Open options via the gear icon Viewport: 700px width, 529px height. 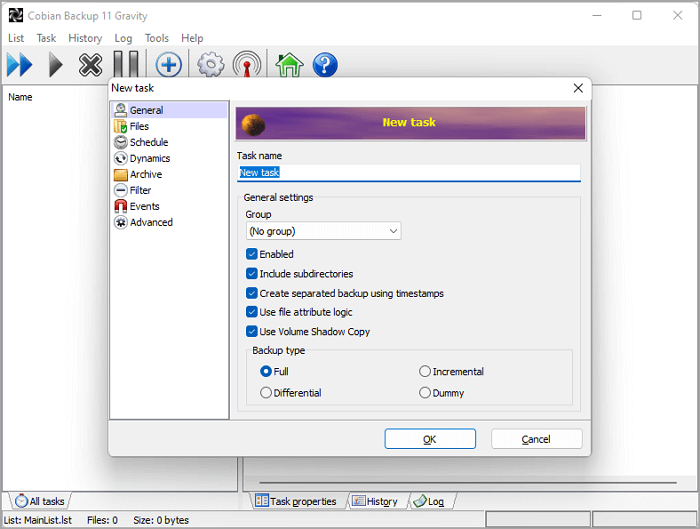click(211, 65)
